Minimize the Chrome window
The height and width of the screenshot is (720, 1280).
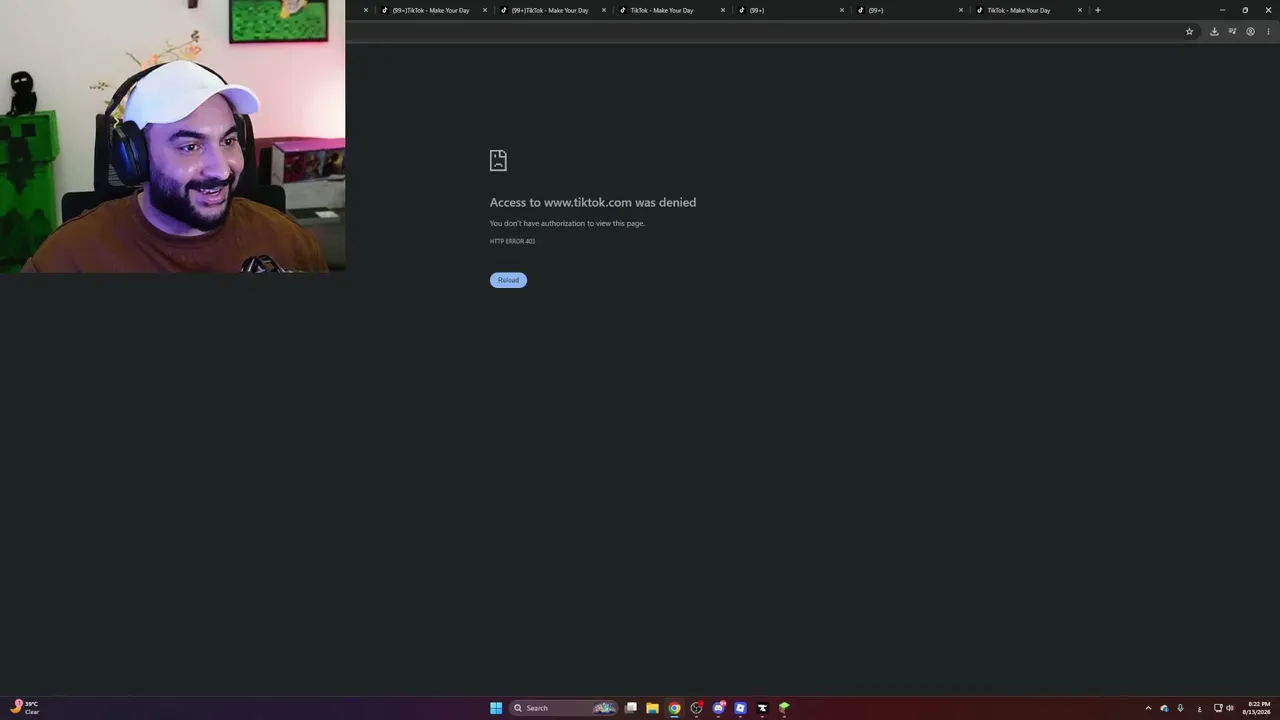[x=1222, y=10]
